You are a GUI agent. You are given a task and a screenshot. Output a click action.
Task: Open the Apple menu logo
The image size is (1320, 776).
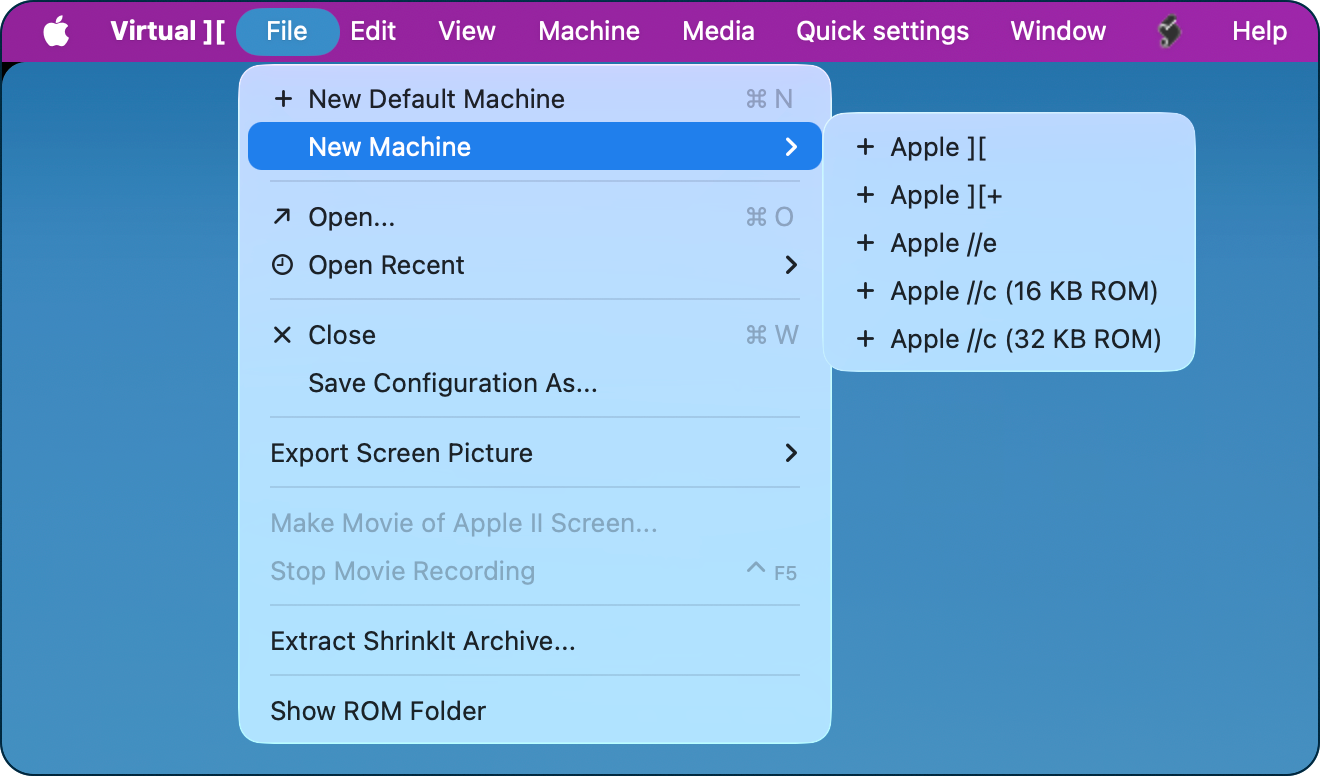57,32
